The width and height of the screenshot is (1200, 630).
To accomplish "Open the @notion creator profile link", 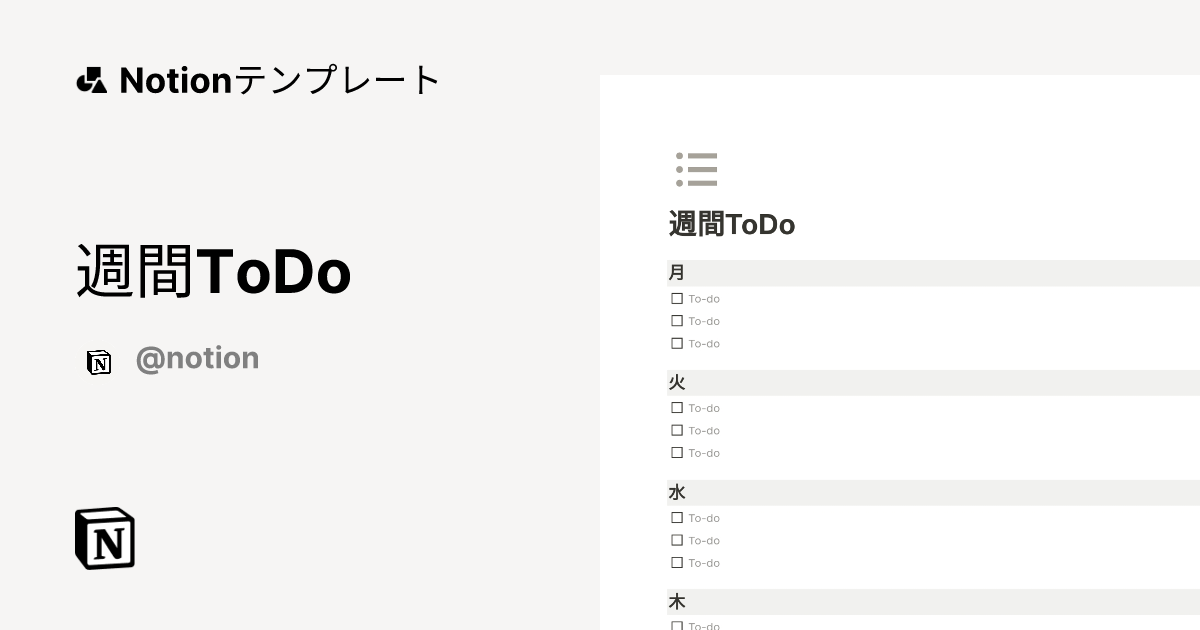I will coord(197,358).
